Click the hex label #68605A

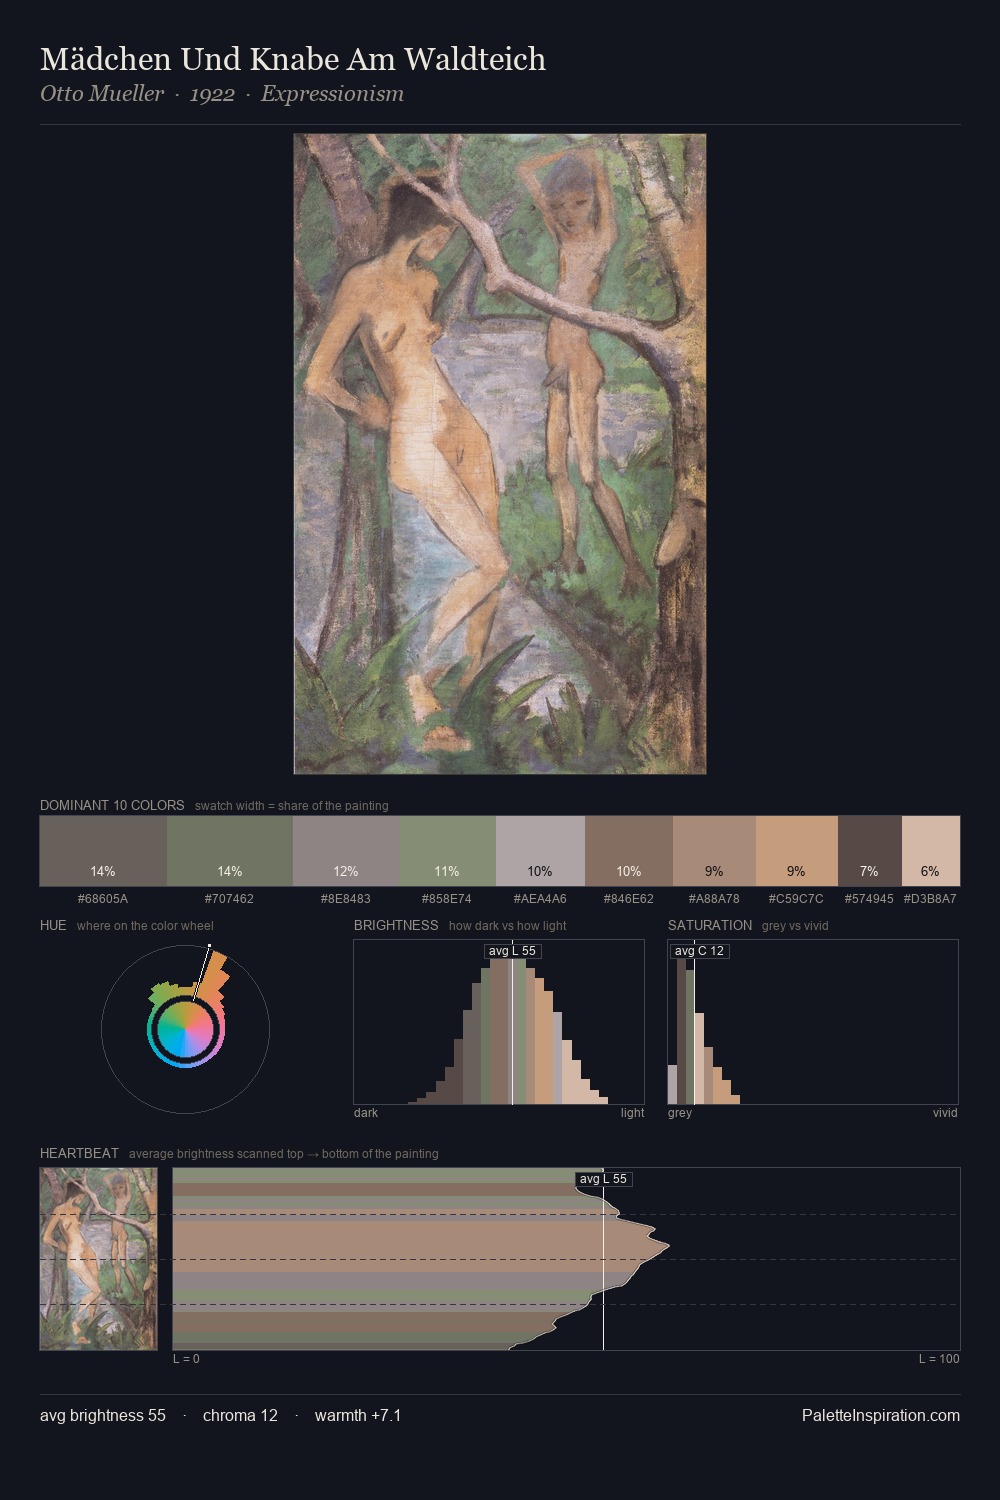click(103, 899)
